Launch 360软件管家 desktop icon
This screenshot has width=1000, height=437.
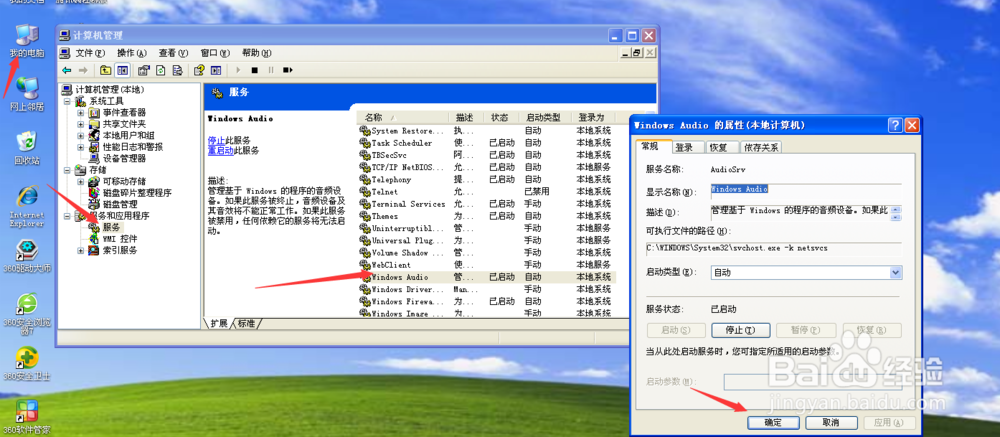26,417
